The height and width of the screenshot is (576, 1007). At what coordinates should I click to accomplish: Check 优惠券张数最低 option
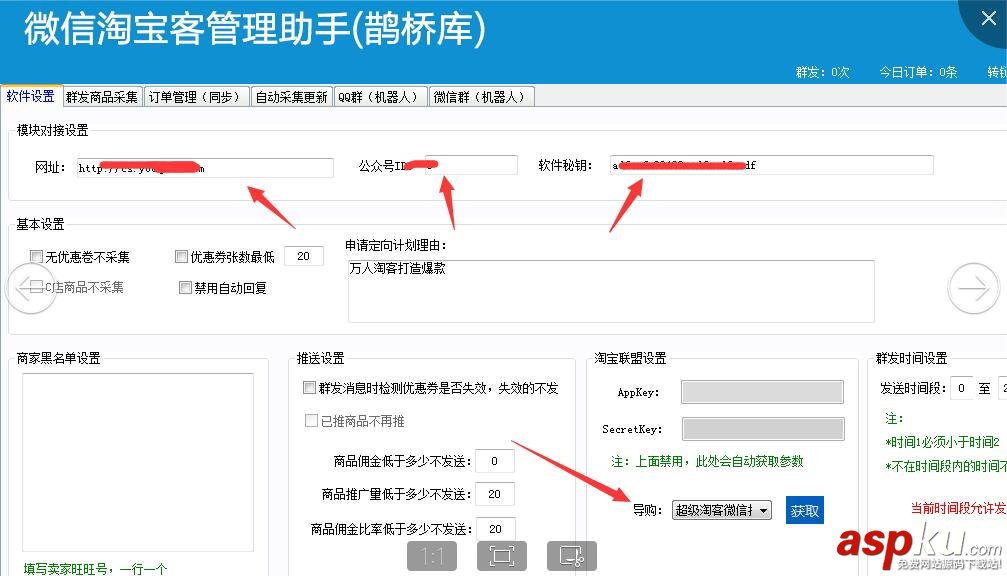pyautogui.click(x=181, y=256)
